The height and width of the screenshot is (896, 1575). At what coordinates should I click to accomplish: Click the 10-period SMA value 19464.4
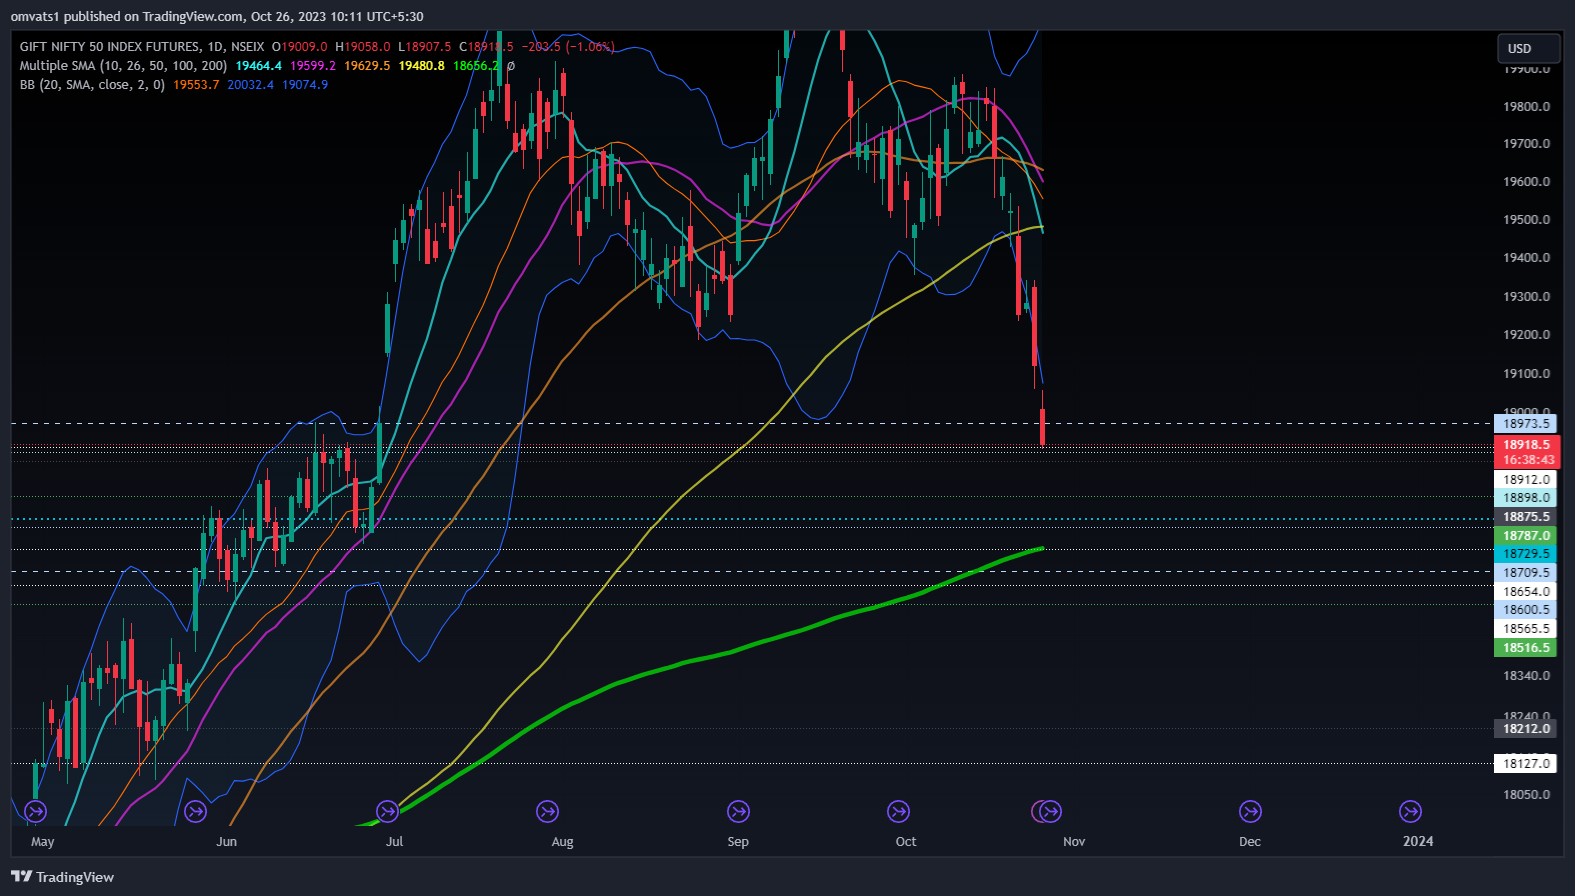point(258,66)
